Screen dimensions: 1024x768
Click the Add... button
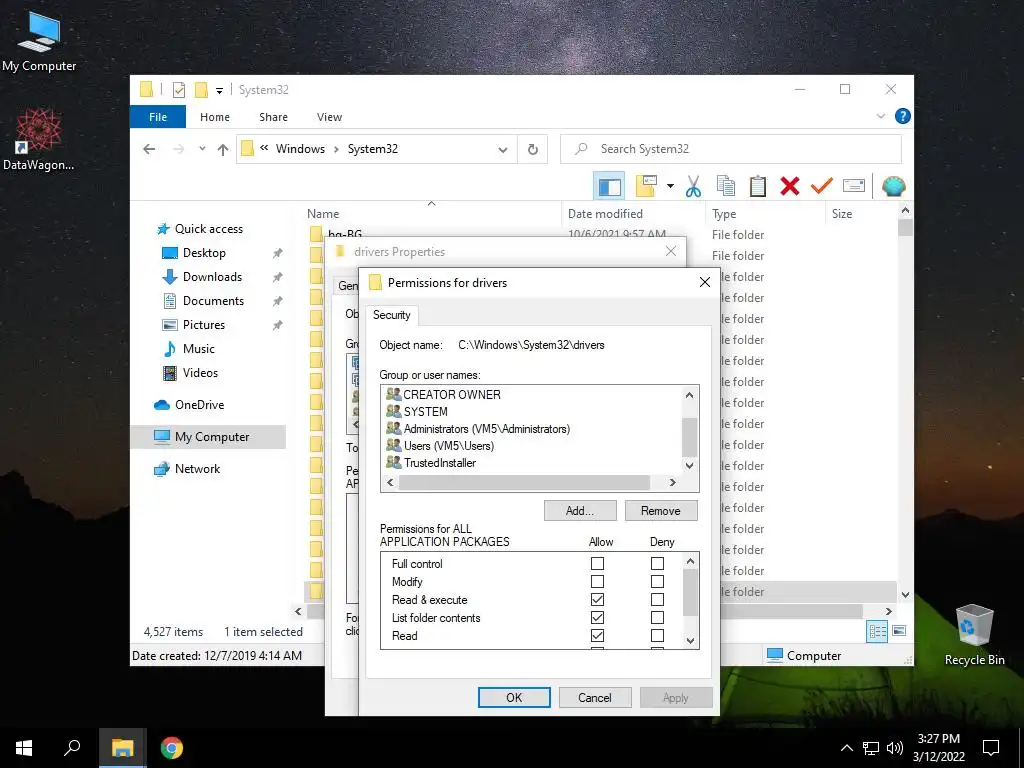(x=580, y=511)
